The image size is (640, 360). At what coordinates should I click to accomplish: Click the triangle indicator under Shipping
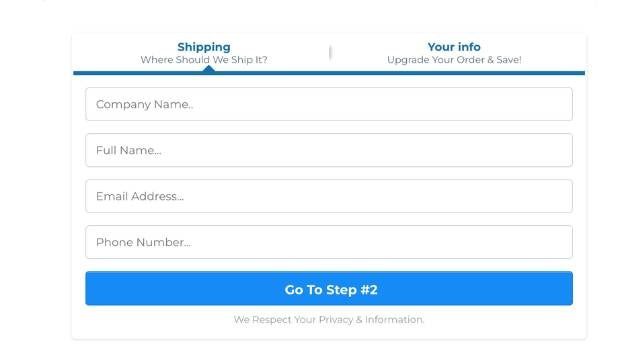[209, 69]
